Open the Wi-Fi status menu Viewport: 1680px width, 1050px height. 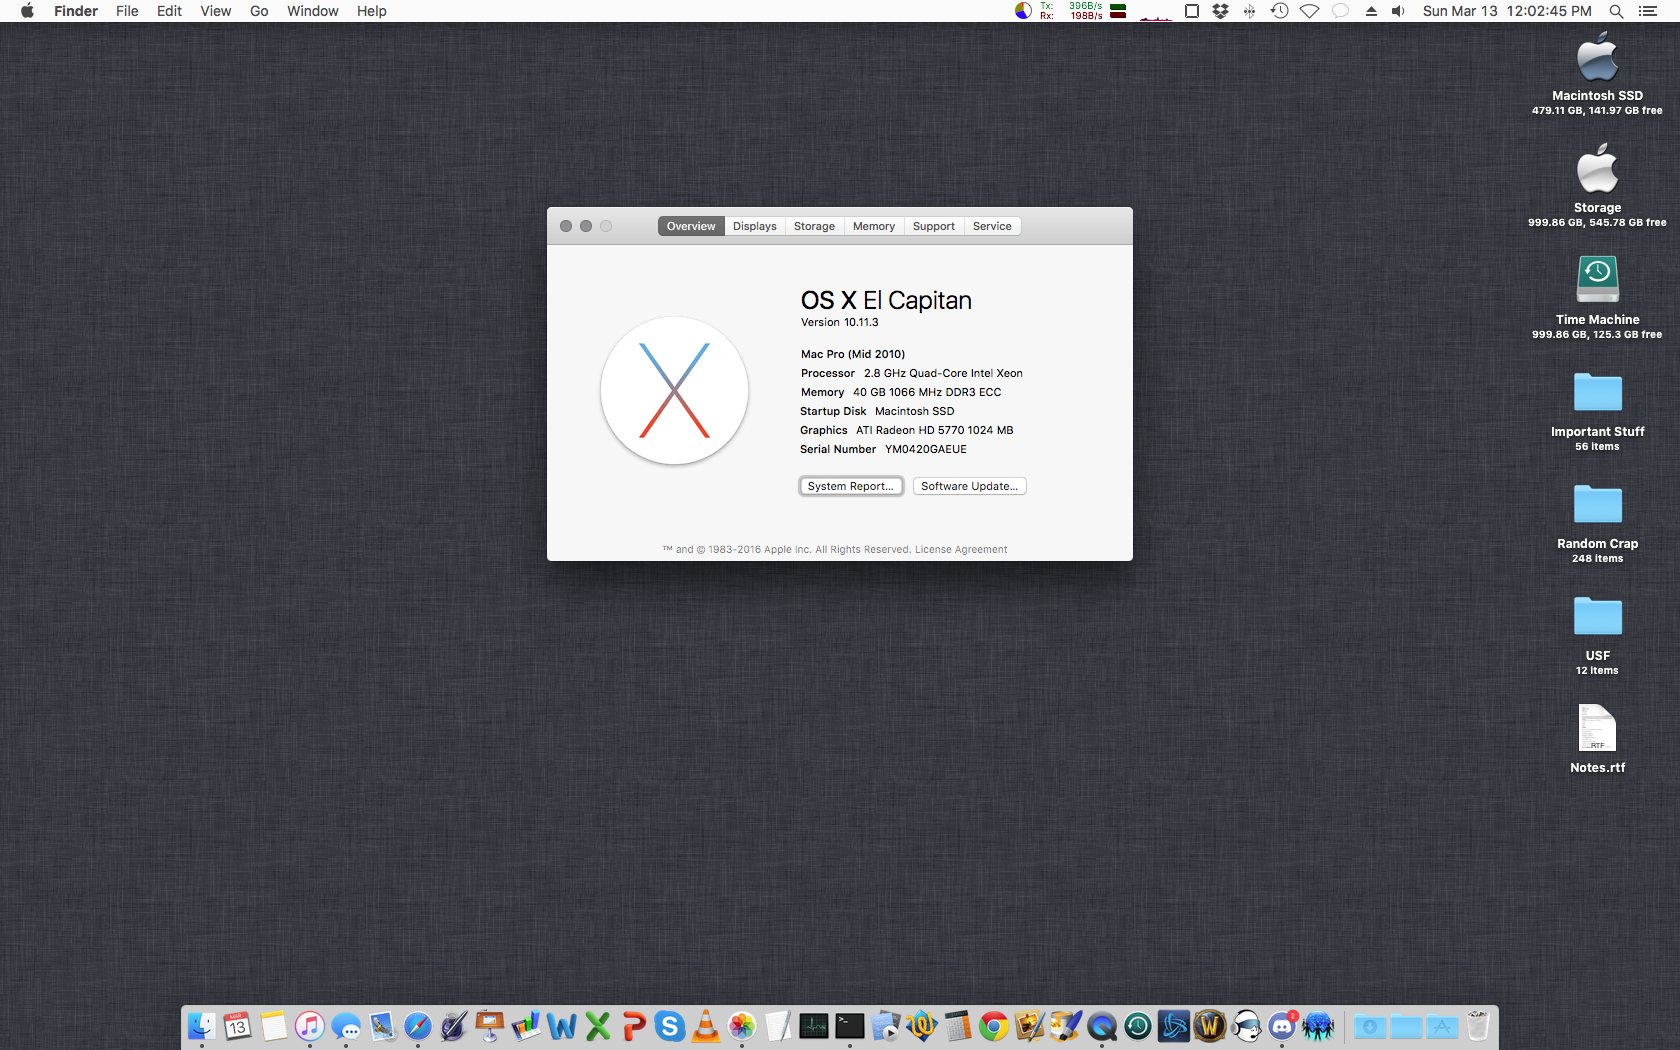click(x=1310, y=11)
